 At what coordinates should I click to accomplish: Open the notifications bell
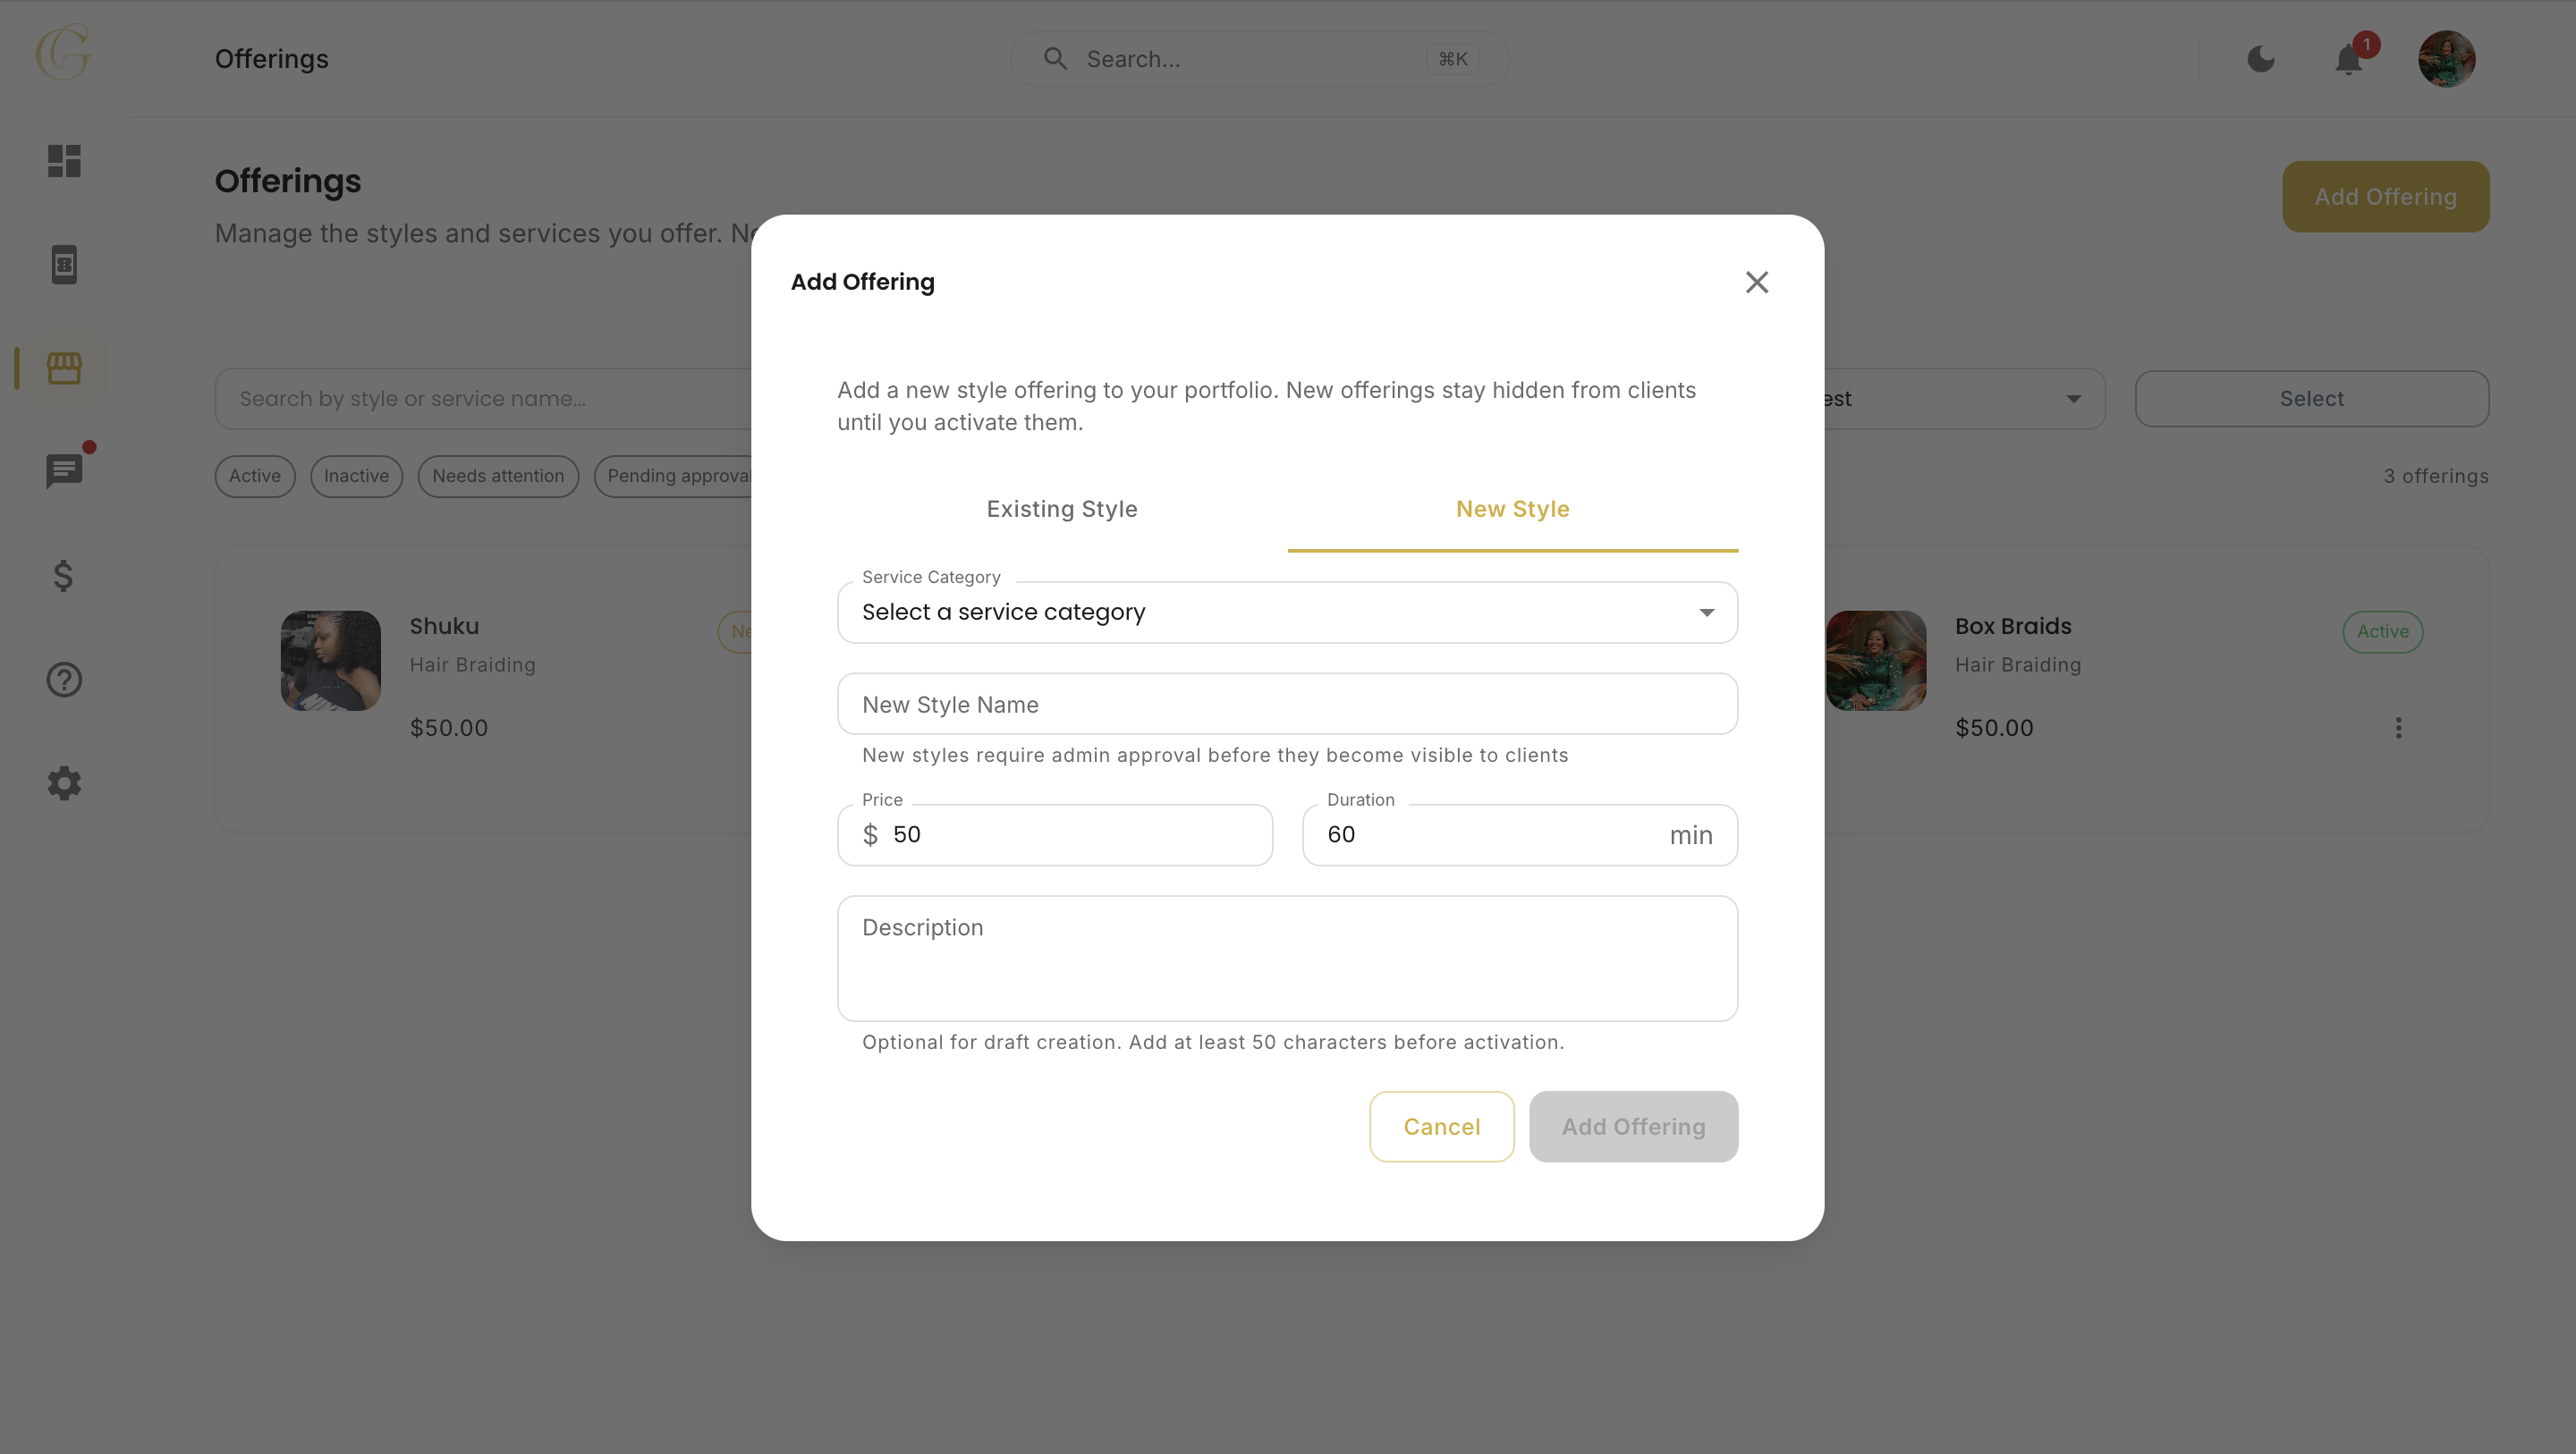(x=2349, y=59)
